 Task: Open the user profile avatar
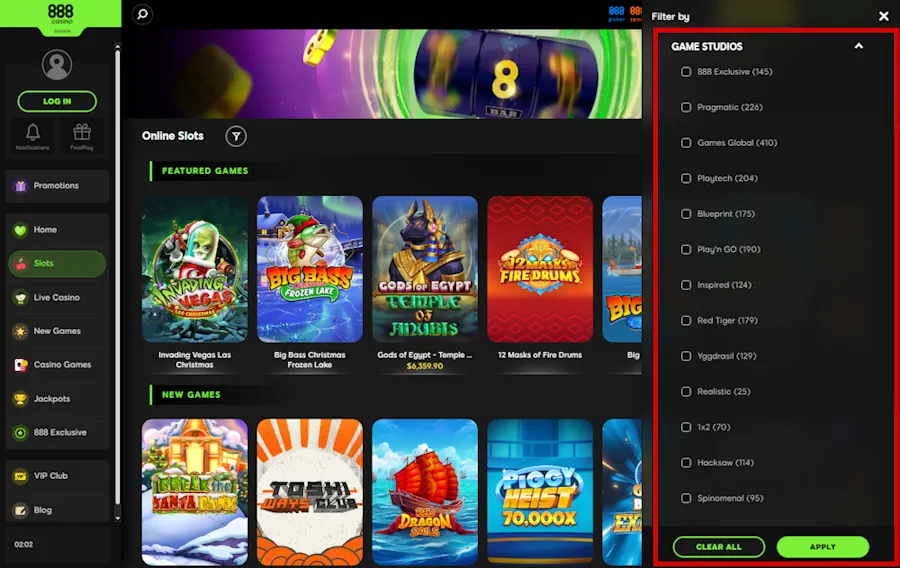pyautogui.click(x=57, y=64)
